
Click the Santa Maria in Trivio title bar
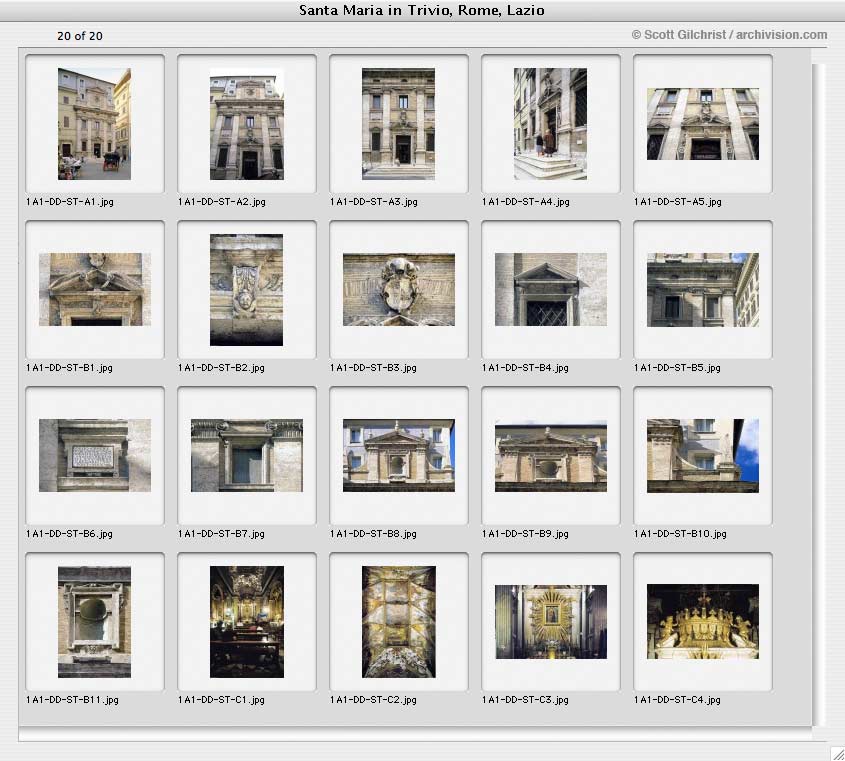[422, 10]
